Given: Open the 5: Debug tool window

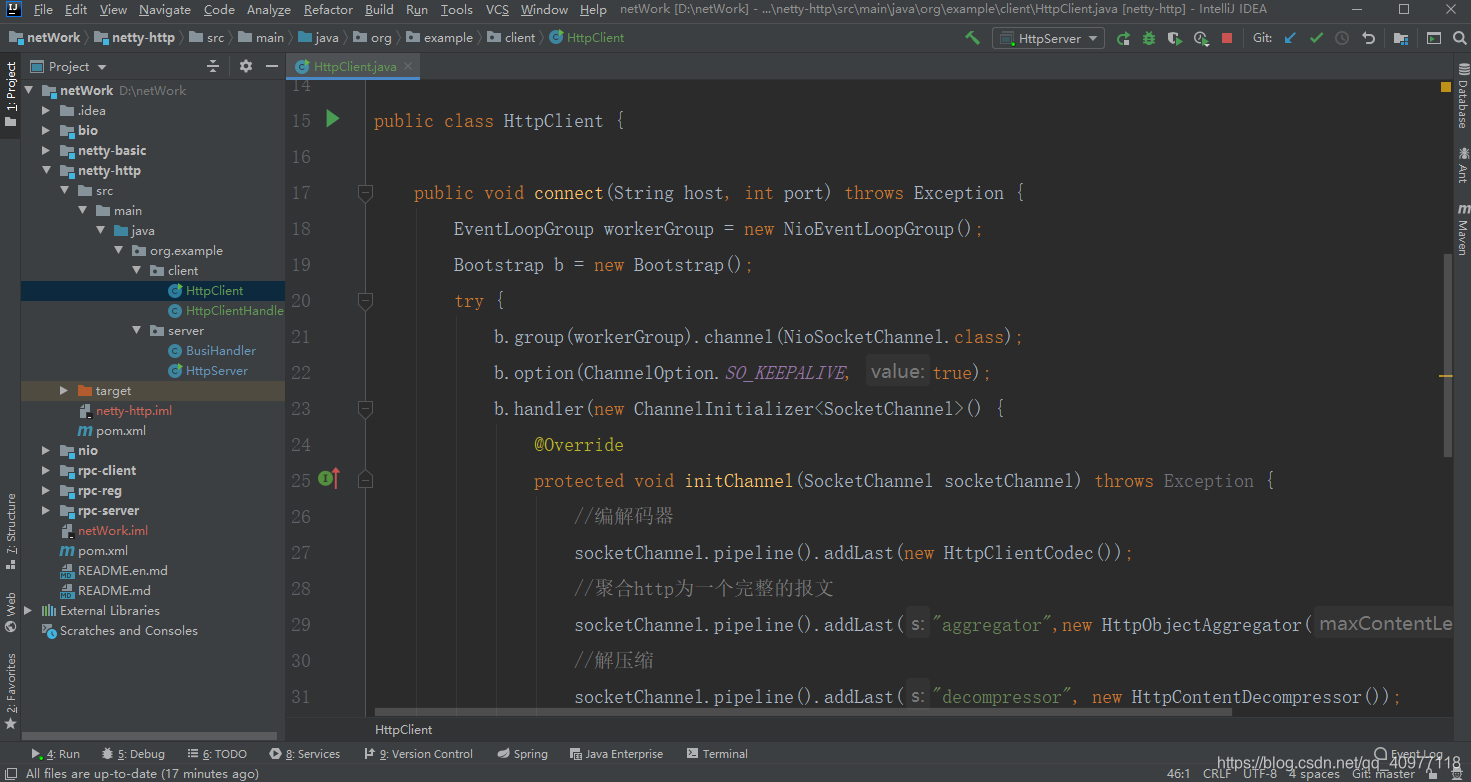Looking at the screenshot, I should (x=132, y=754).
